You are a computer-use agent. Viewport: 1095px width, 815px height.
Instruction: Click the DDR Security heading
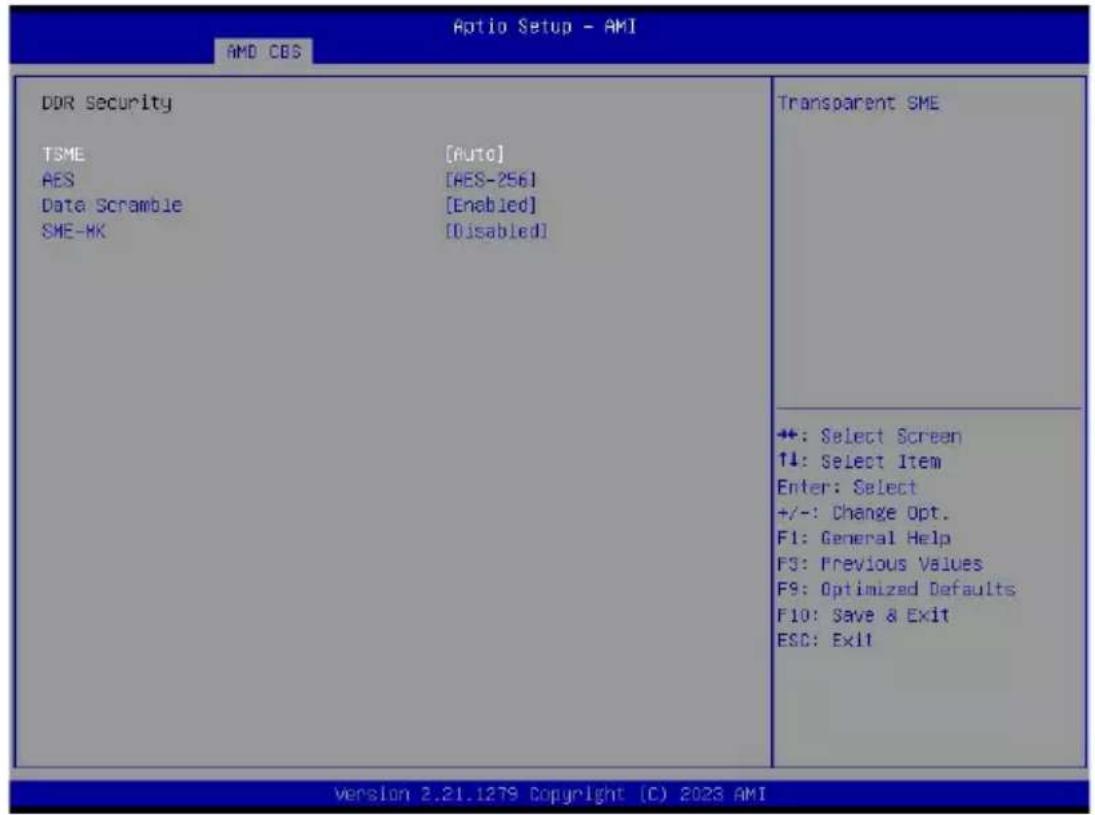107,103
